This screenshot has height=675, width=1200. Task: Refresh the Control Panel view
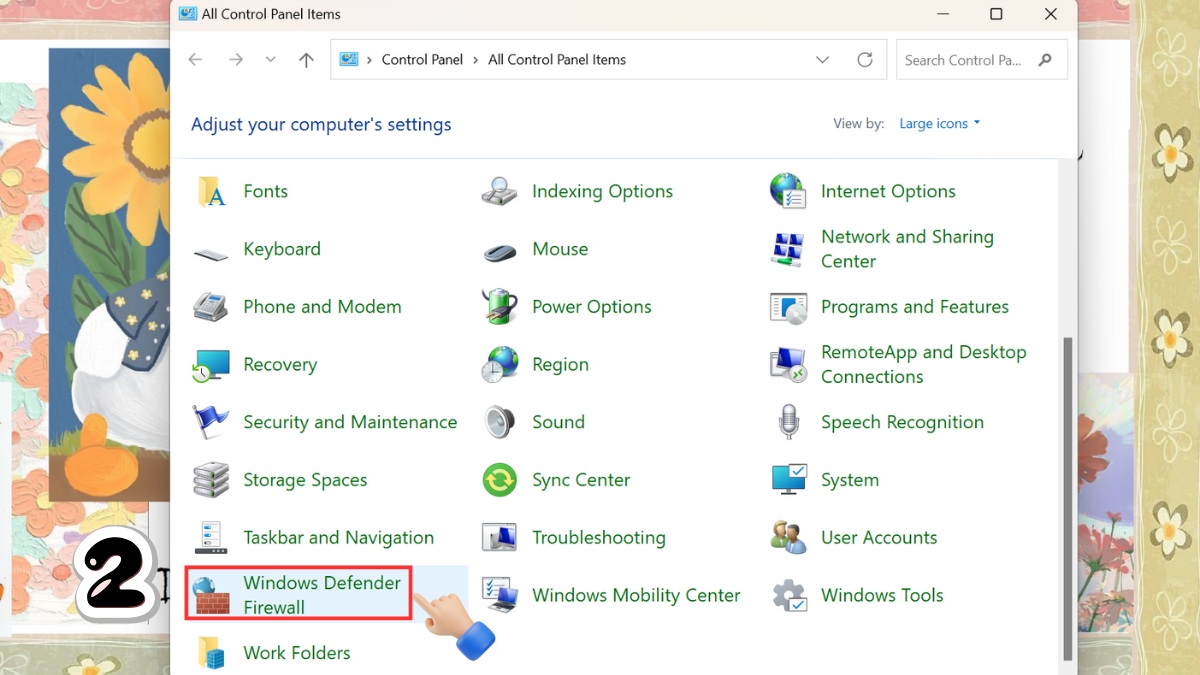coord(865,60)
